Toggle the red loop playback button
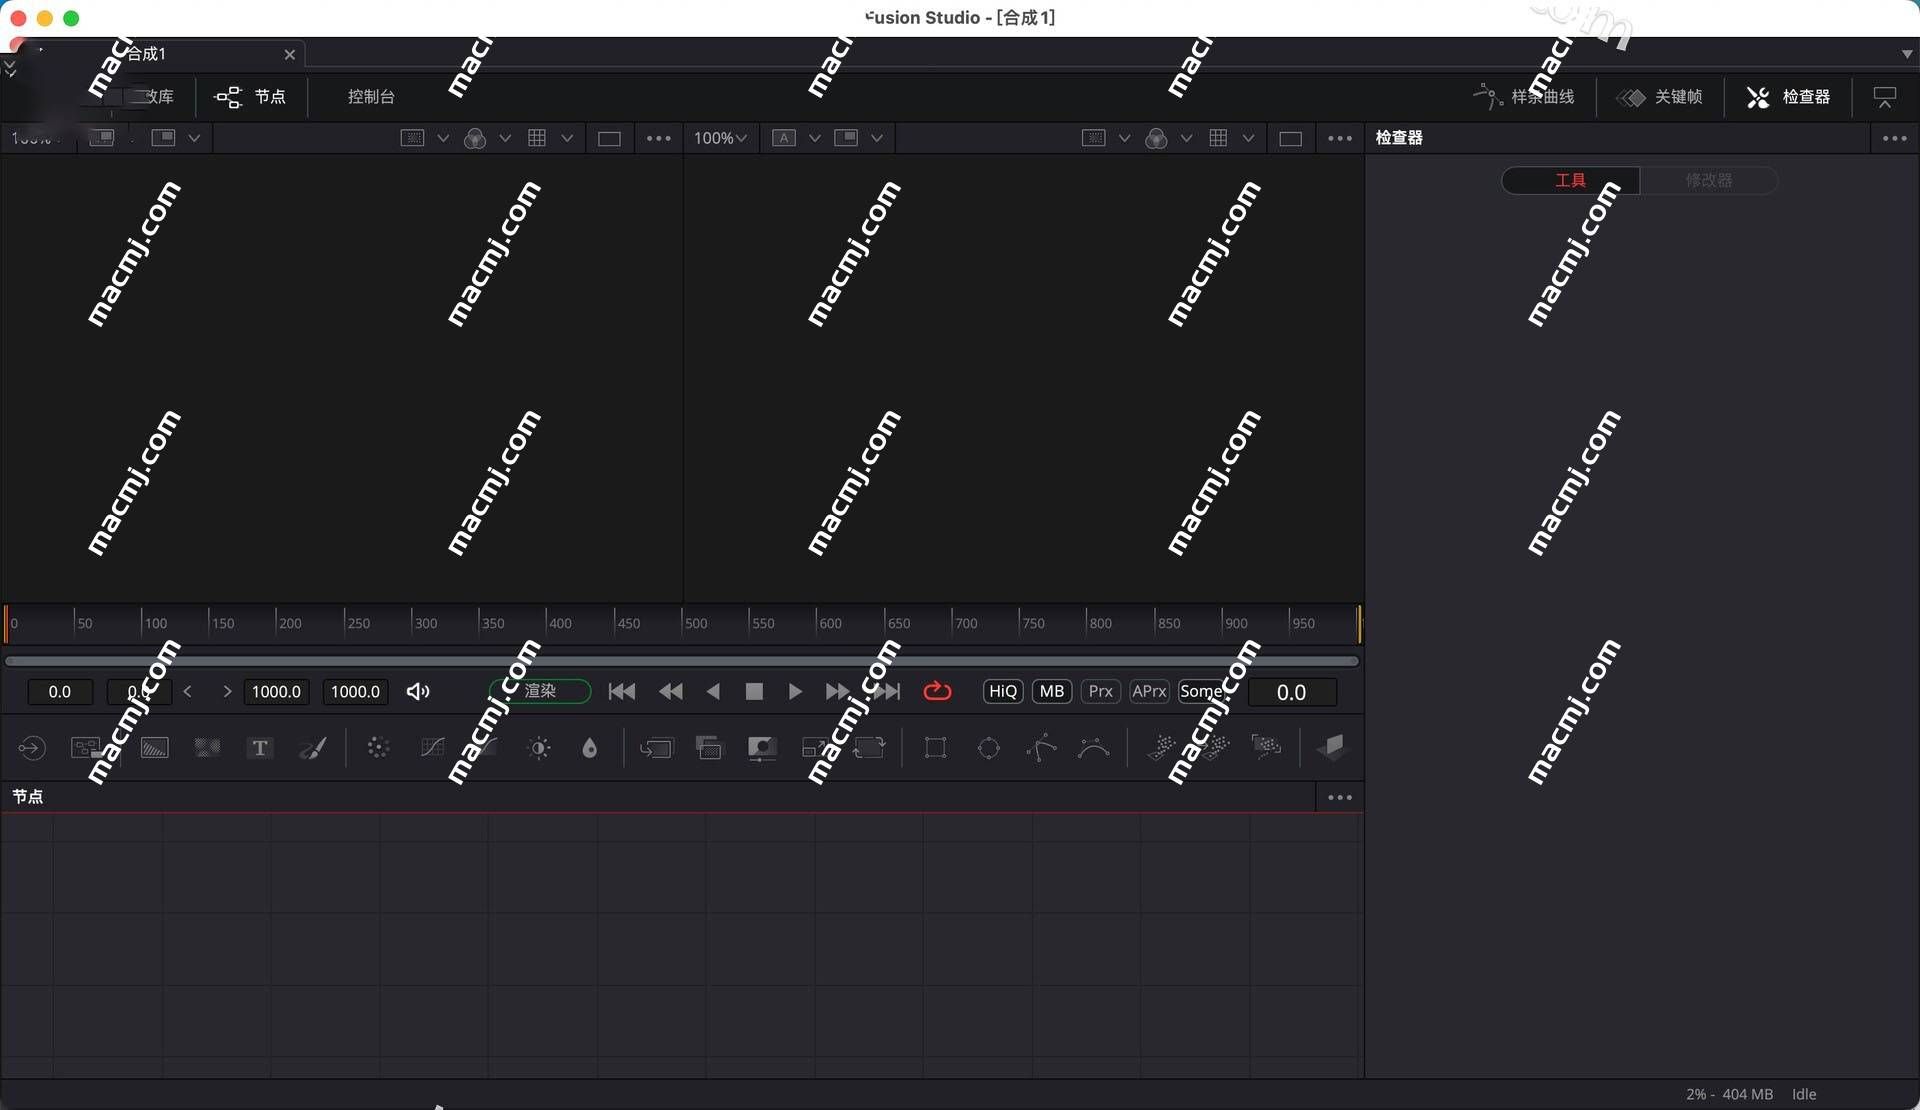 (937, 691)
